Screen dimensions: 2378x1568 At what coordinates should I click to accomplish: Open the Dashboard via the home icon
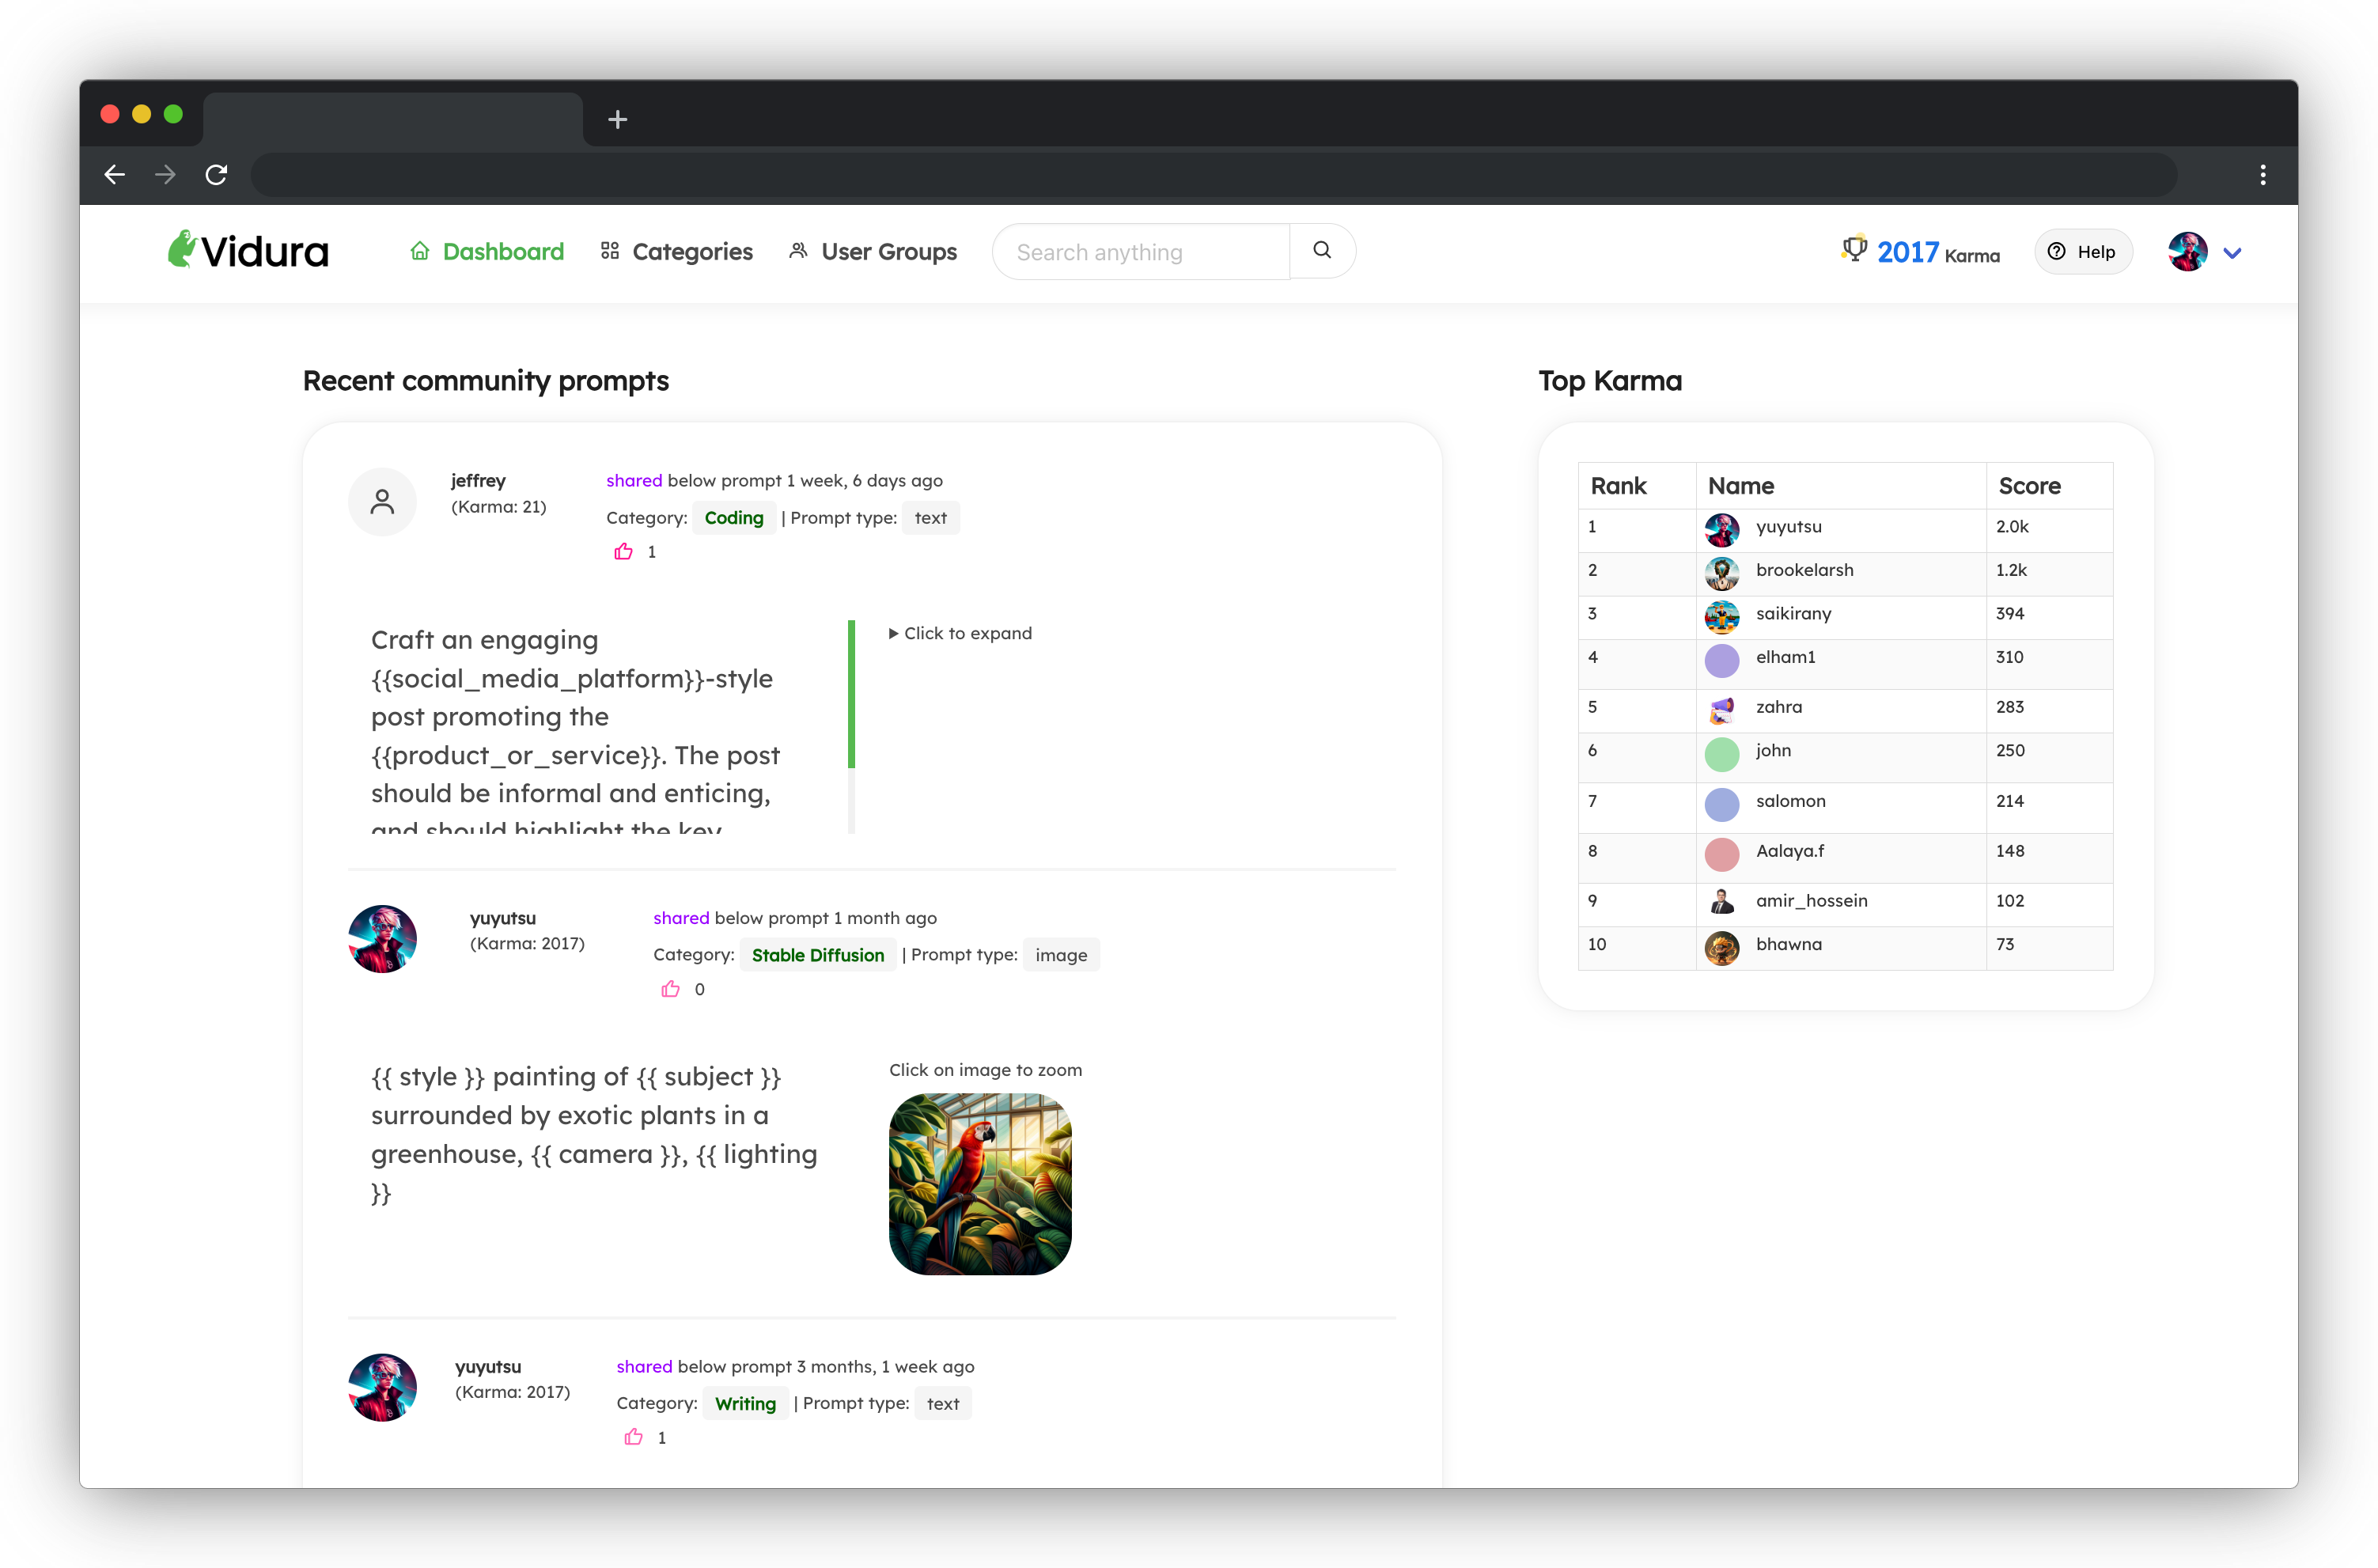[x=420, y=251]
